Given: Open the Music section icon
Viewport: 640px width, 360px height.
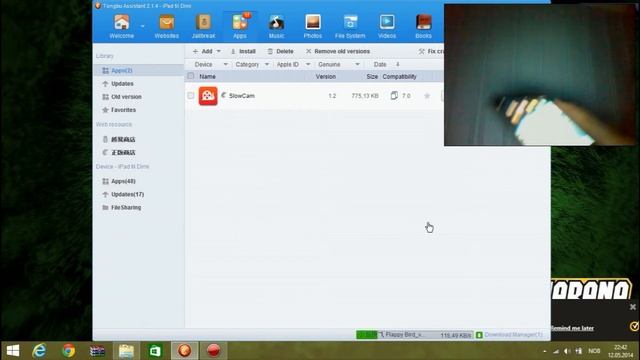Looking at the screenshot, I should tap(276, 26).
